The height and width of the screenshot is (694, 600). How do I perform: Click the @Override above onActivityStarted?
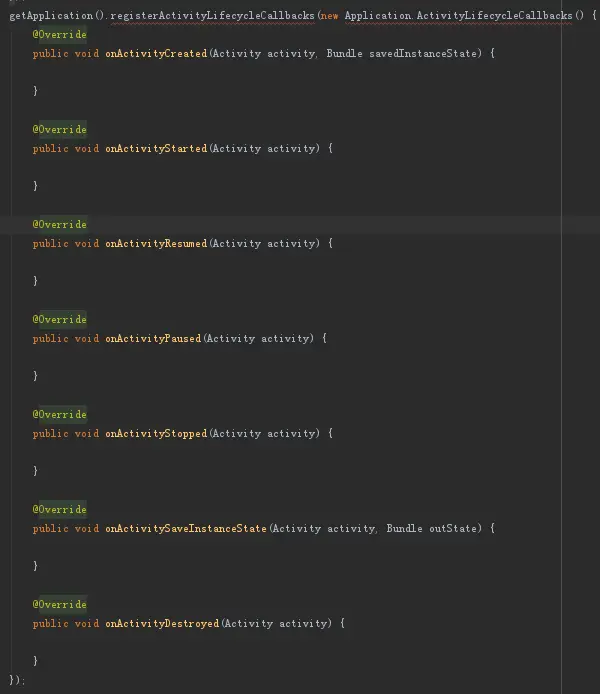60,130
